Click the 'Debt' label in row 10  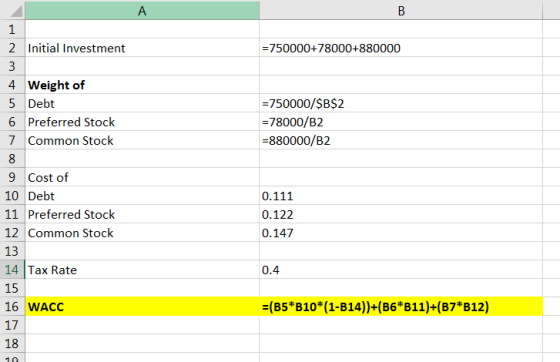coord(142,196)
